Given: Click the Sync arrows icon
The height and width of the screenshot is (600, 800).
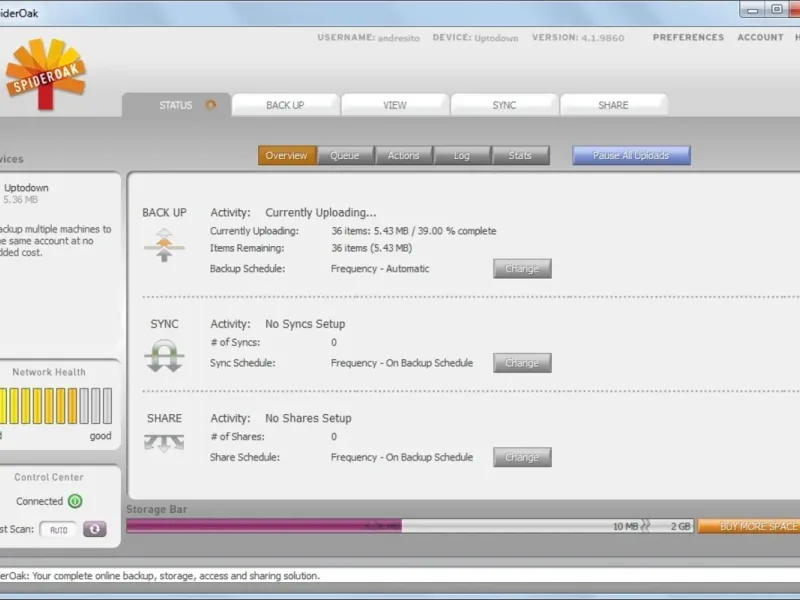Looking at the screenshot, I should pos(164,356).
